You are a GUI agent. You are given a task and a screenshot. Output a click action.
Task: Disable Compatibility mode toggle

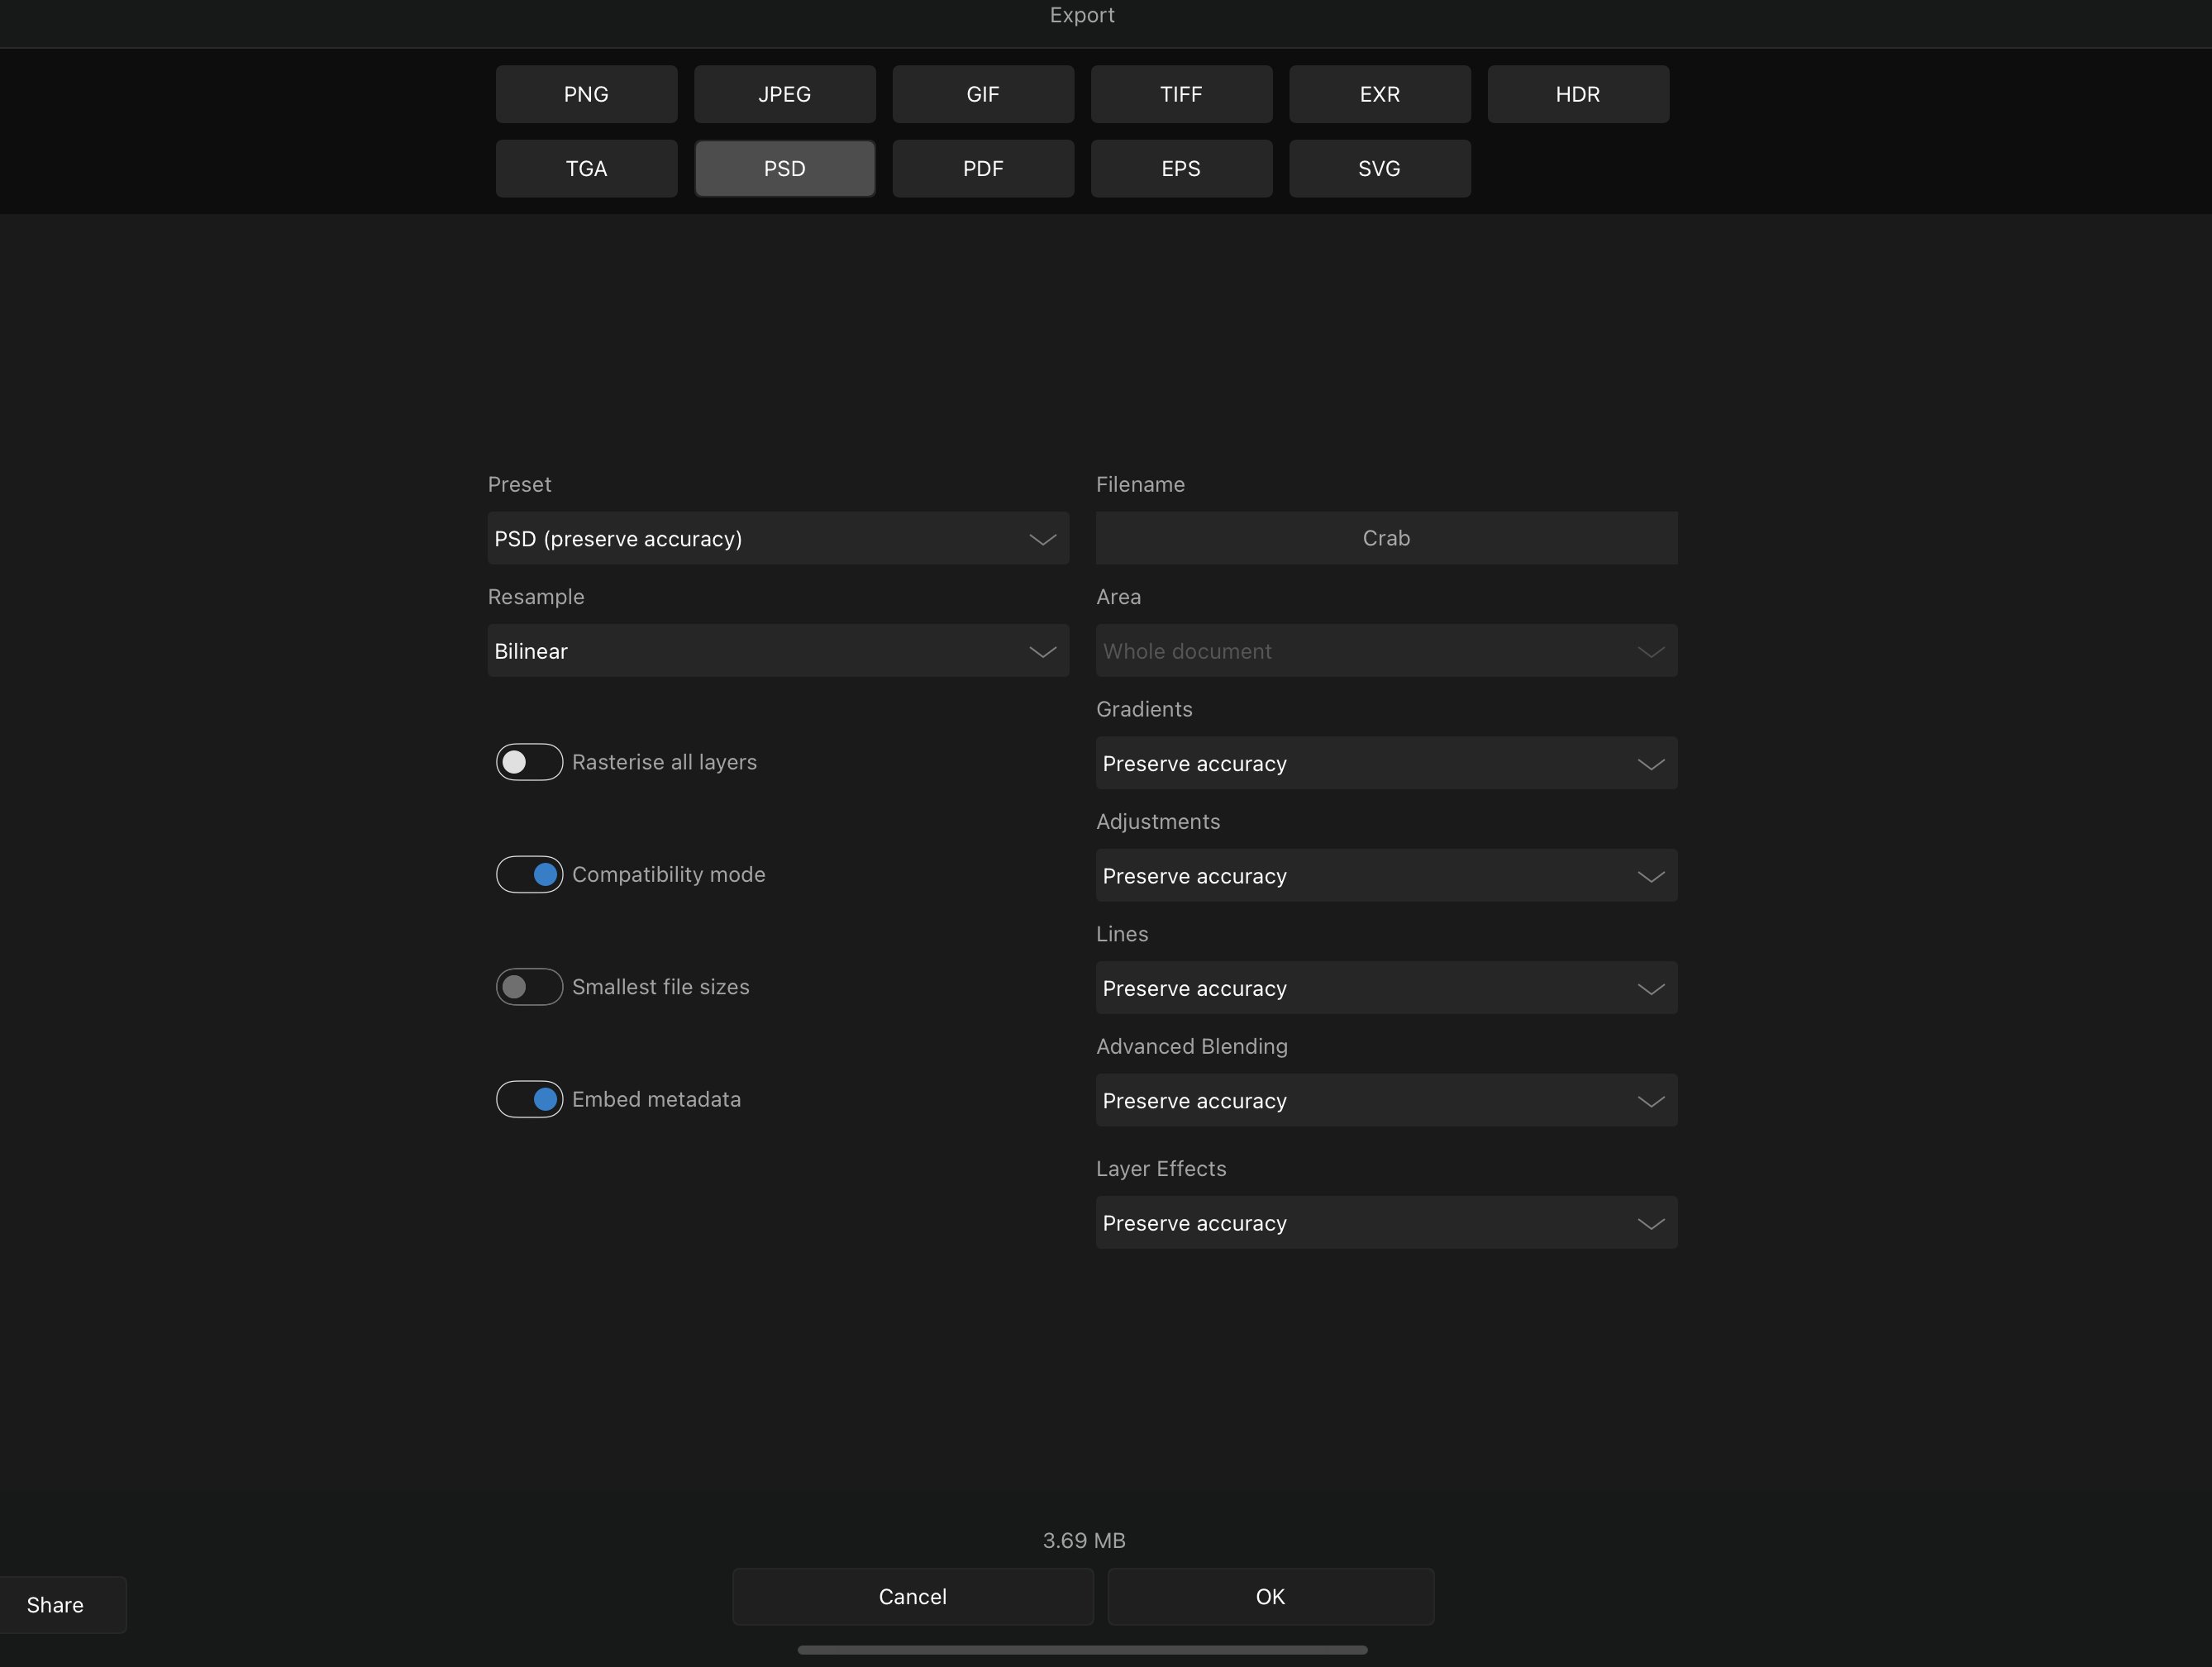coord(529,874)
